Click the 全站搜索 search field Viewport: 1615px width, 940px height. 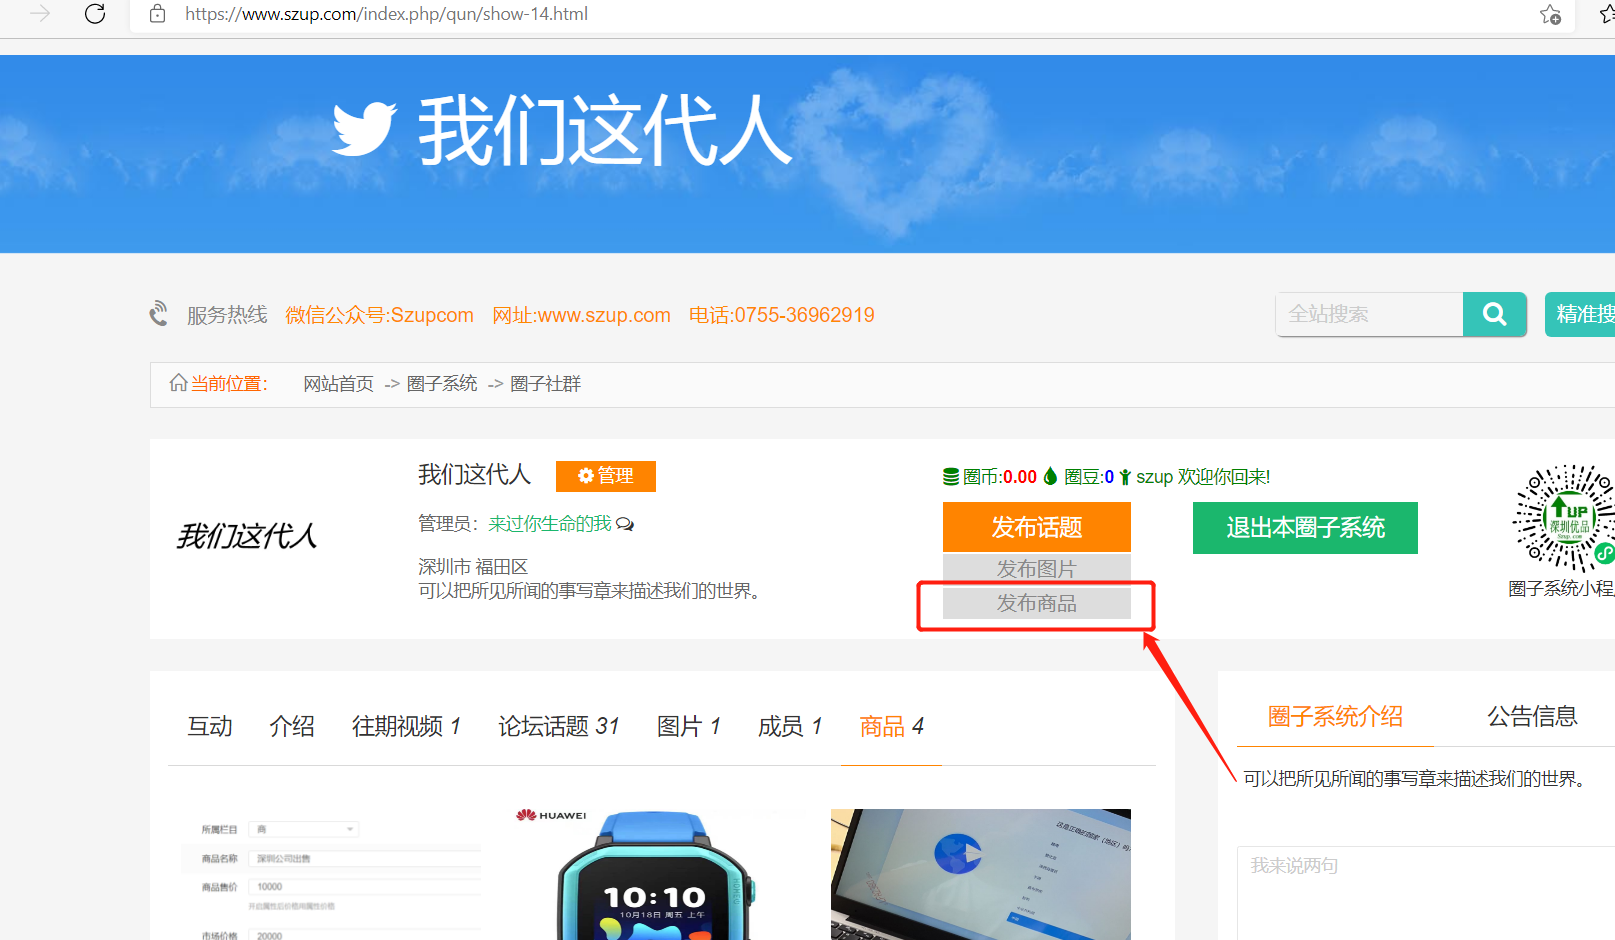pyautogui.click(x=1368, y=314)
